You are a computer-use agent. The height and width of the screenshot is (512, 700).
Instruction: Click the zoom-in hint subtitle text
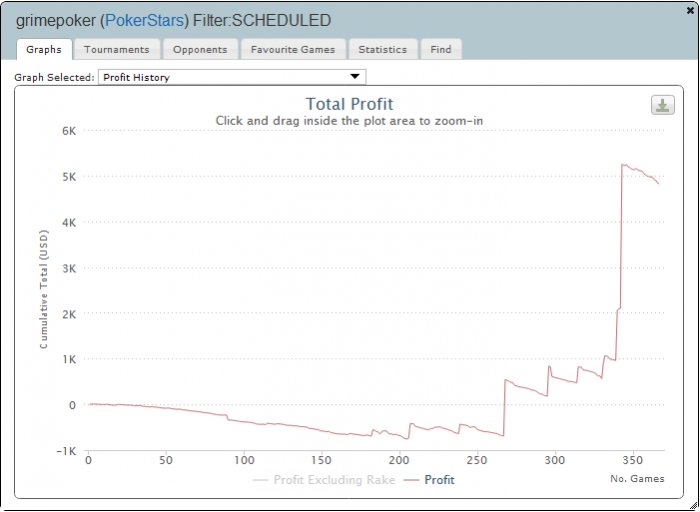pos(350,121)
